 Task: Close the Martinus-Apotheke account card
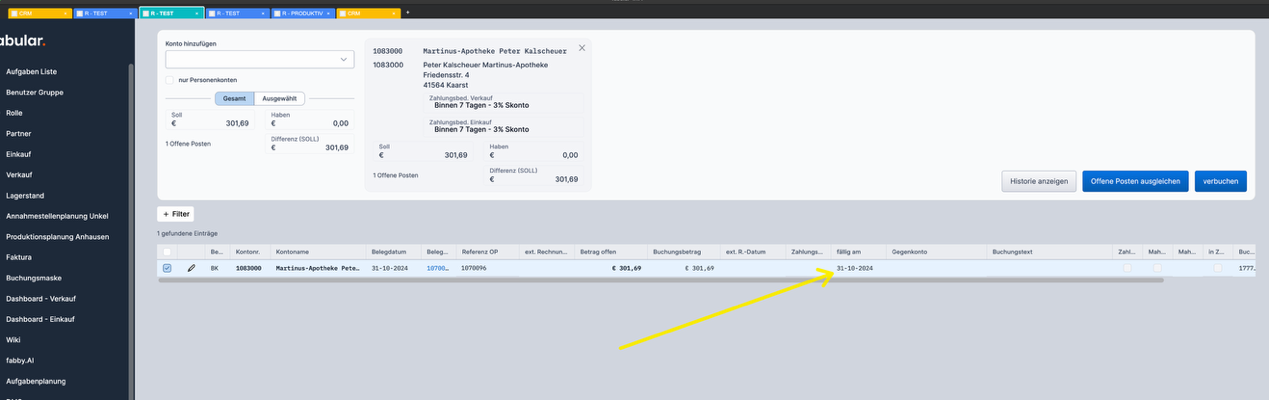(x=582, y=48)
